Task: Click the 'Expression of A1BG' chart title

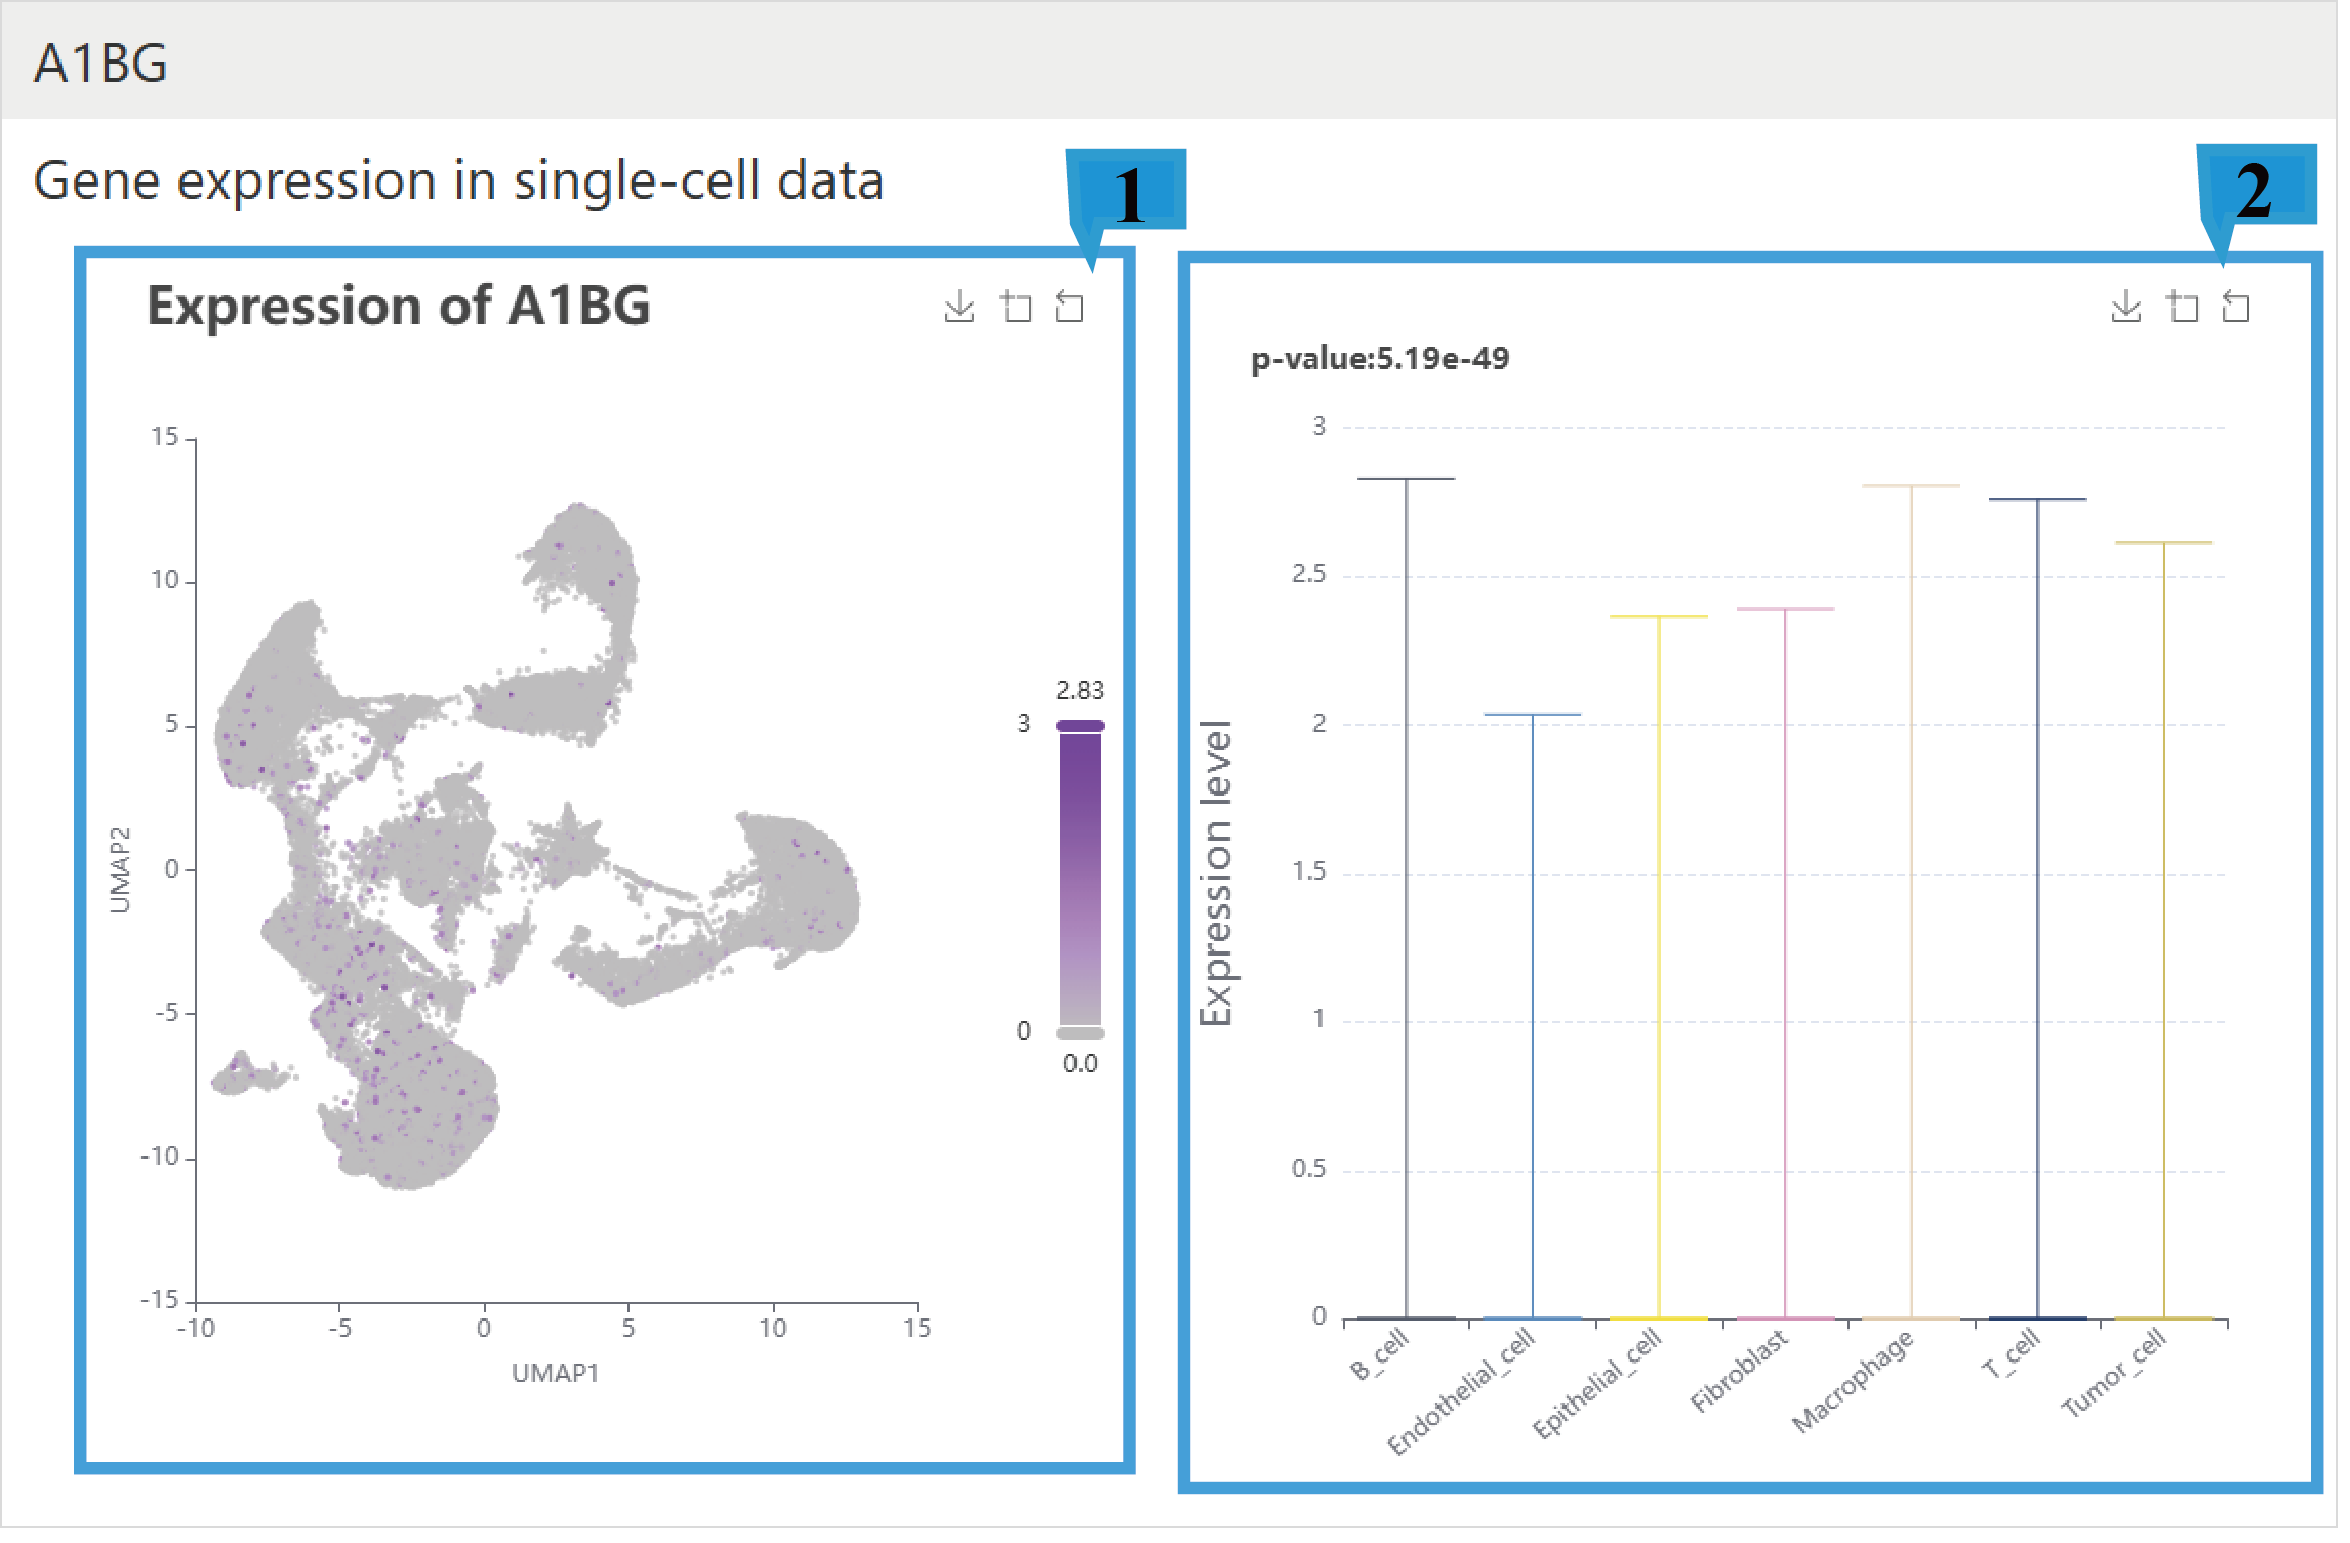Action: 401,307
